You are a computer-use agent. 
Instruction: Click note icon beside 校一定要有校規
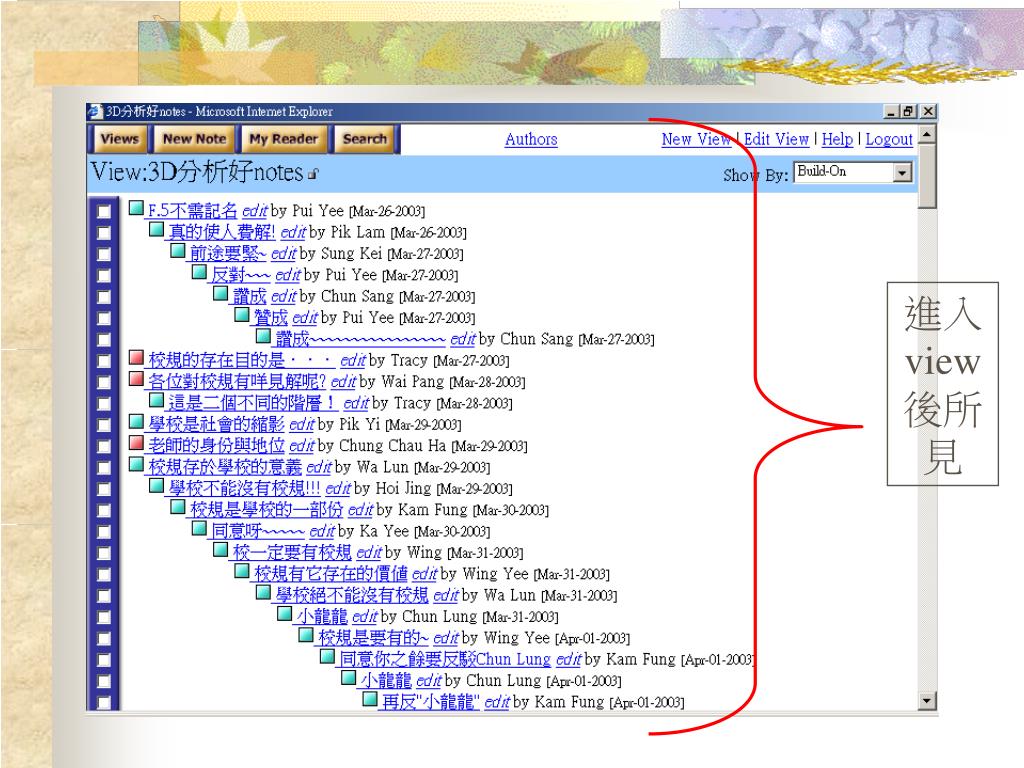coord(221,551)
